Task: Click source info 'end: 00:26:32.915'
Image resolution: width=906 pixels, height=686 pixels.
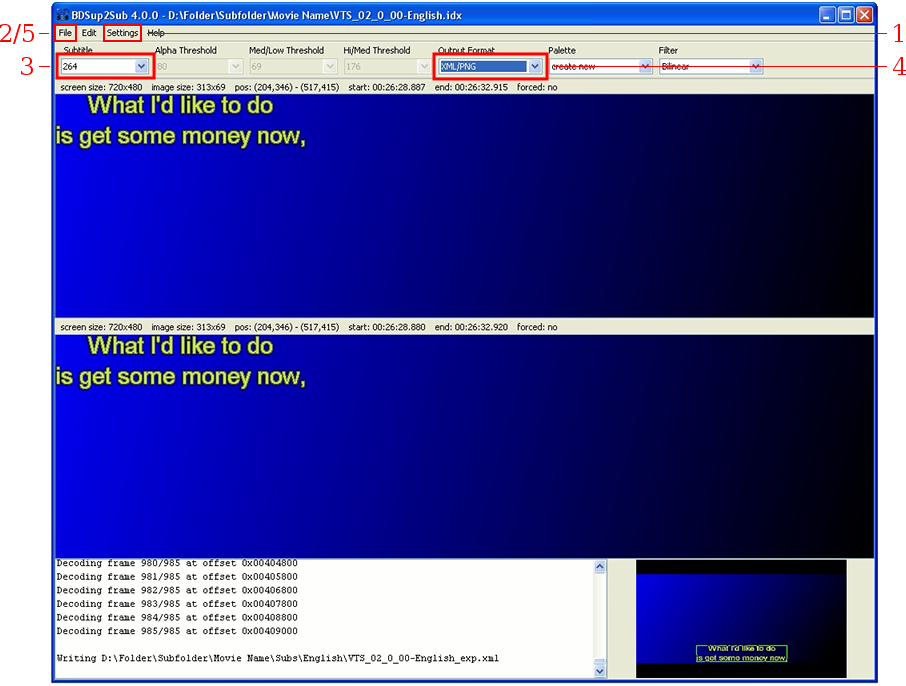Action: 471,87
